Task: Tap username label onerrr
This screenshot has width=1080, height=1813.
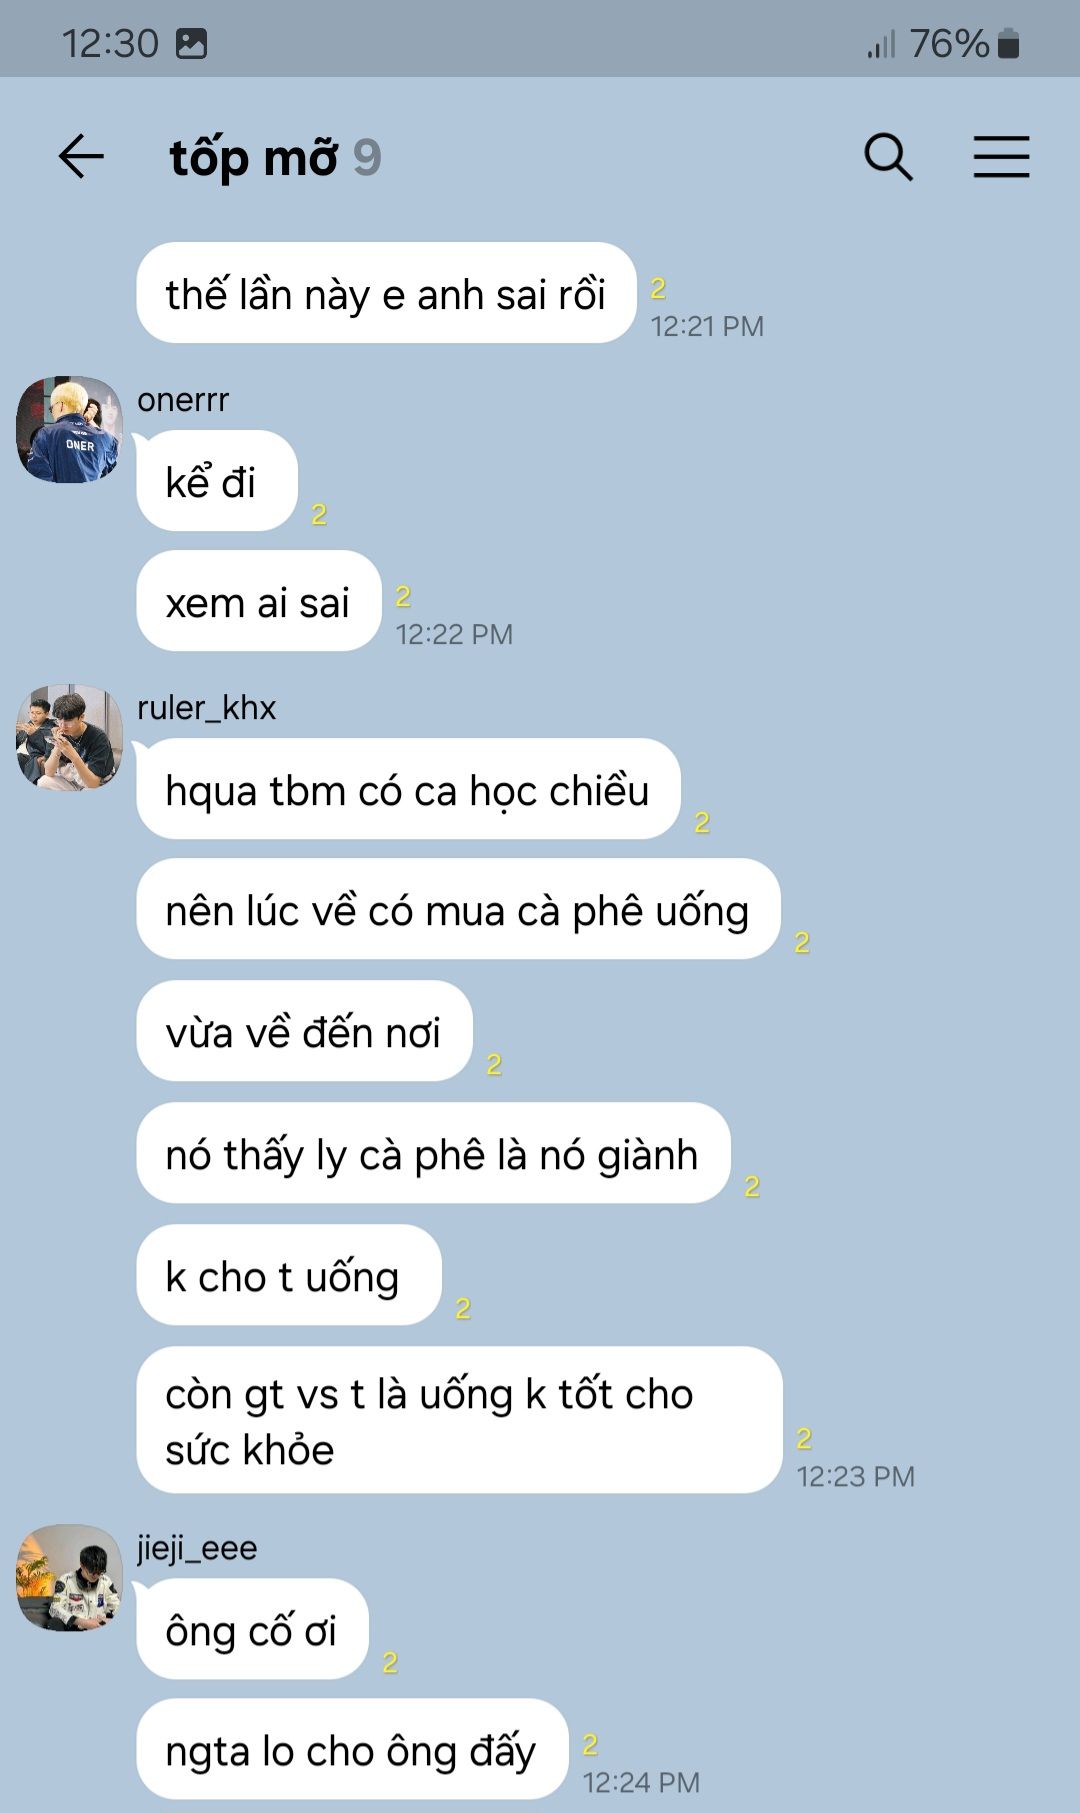Action: tap(183, 400)
